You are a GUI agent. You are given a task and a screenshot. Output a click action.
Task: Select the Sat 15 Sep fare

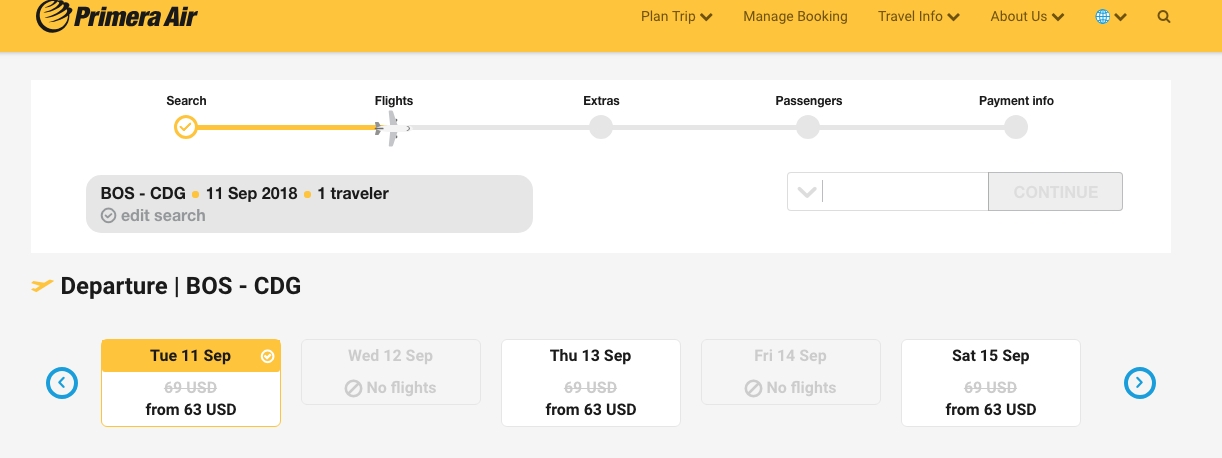coord(991,383)
